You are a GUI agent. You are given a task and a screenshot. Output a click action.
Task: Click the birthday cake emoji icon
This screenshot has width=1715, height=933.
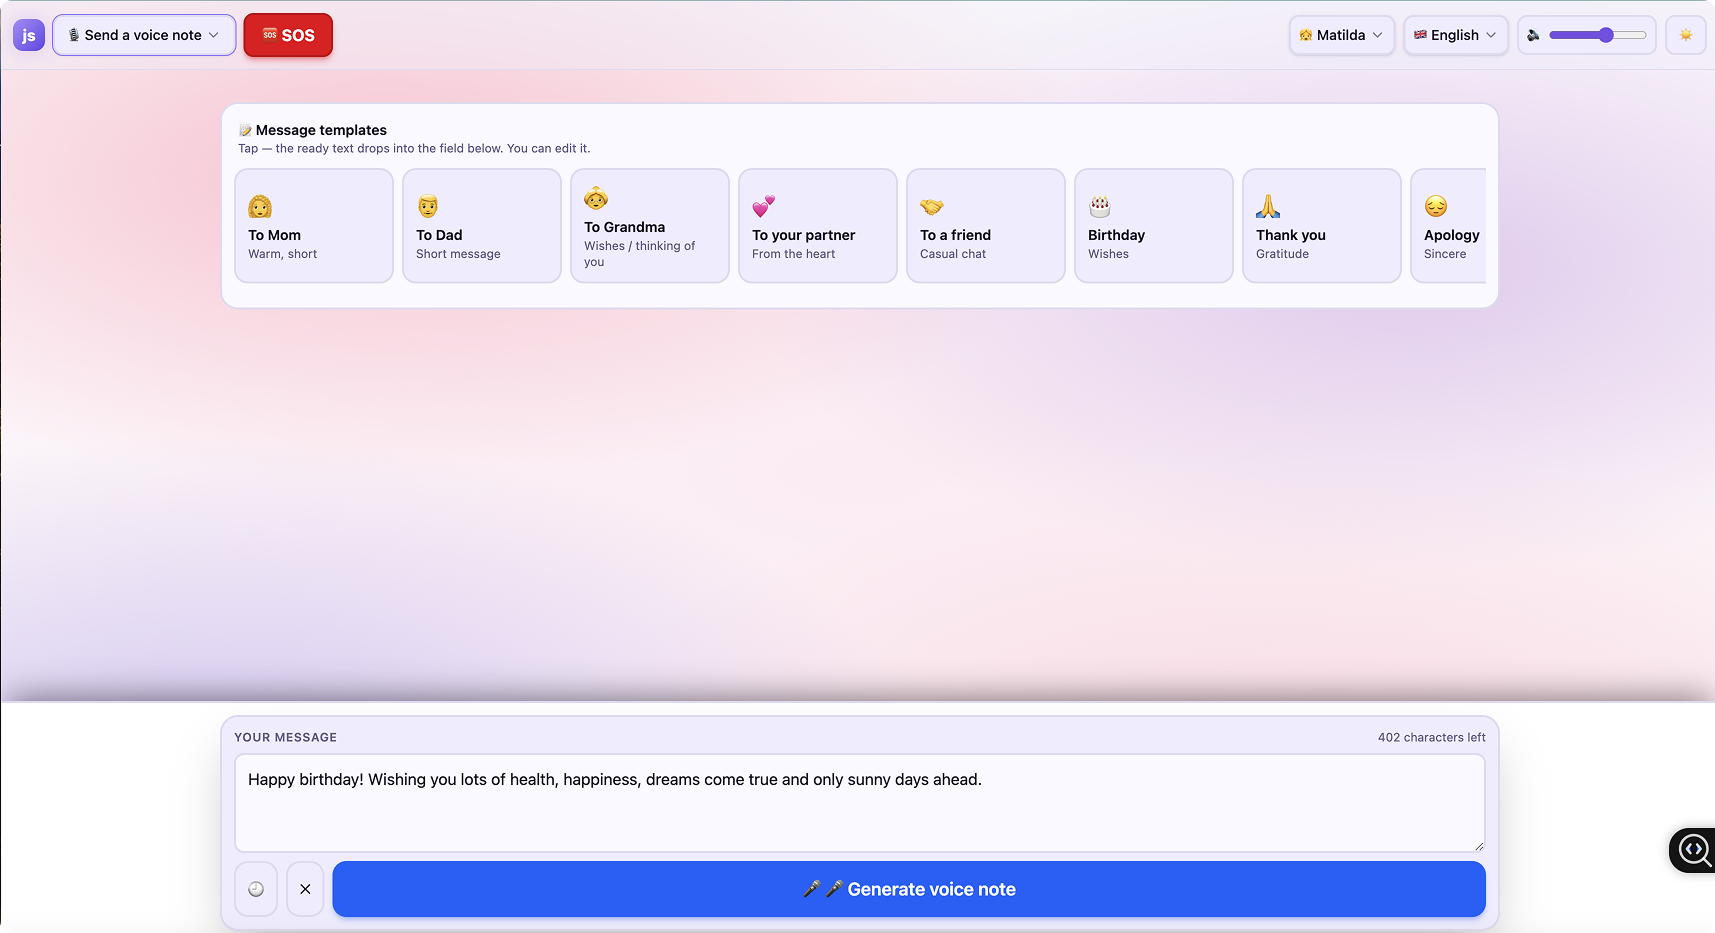coord(1100,207)
